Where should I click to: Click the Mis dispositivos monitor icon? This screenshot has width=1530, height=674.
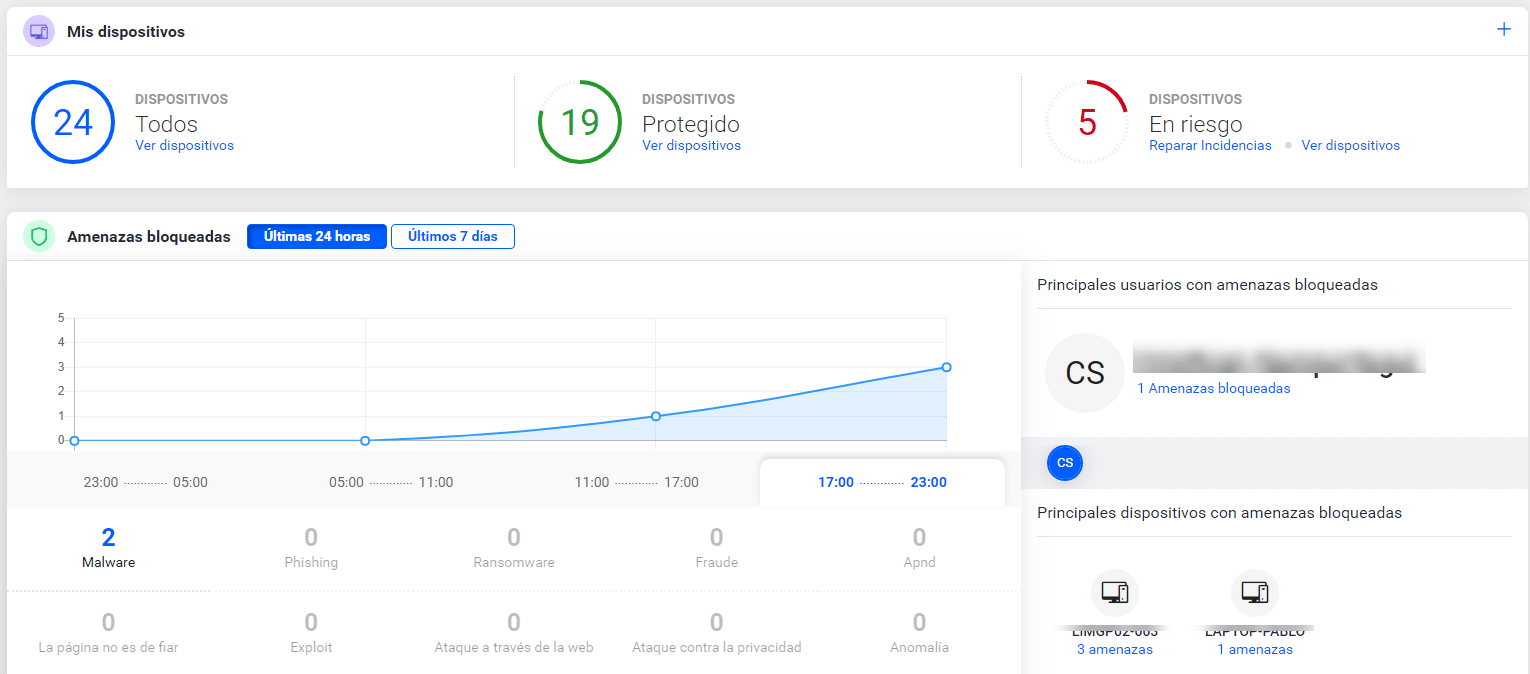39,31
